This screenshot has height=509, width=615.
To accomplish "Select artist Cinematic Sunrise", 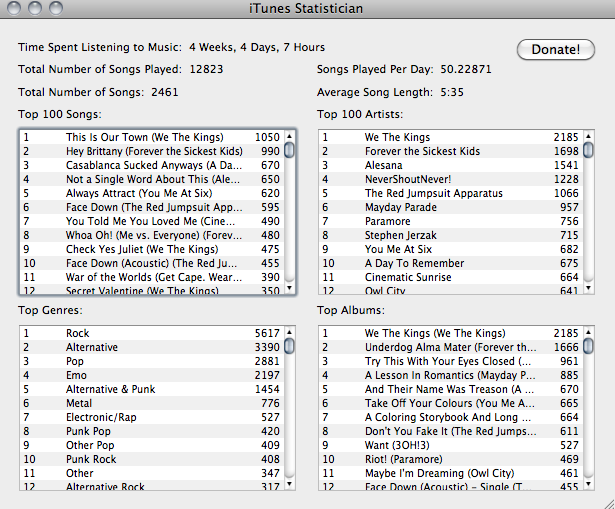I will 451,278.
